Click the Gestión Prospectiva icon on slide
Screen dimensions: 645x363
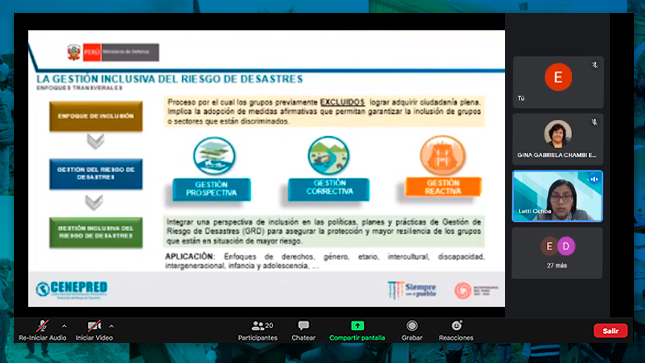click(214, 156)
